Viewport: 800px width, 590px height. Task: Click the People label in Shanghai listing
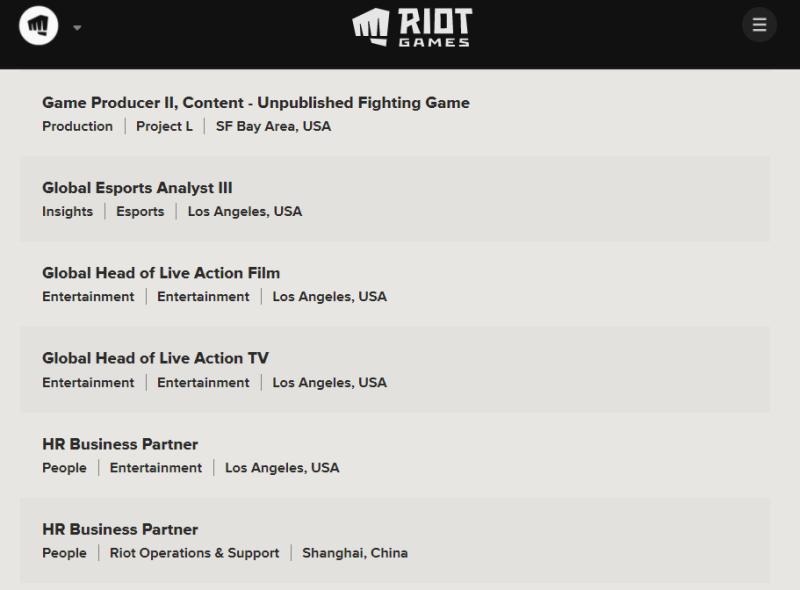pos(64,553)
